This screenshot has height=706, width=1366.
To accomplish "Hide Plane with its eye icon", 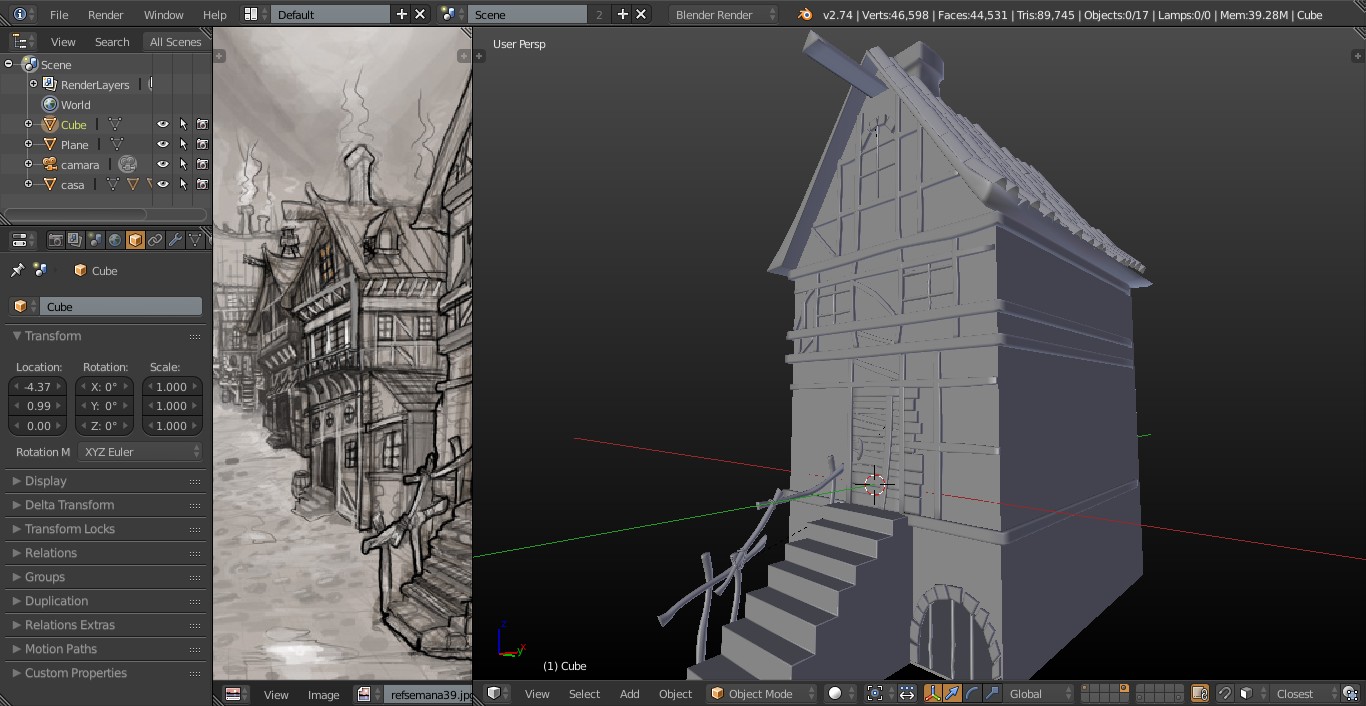I will [163, 144].
